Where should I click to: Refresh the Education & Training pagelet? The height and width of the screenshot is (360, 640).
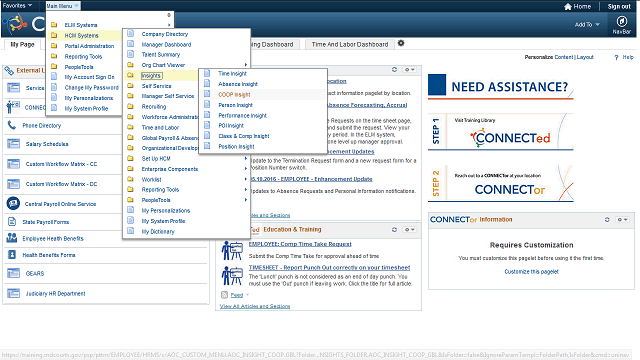tap(394, 229)
